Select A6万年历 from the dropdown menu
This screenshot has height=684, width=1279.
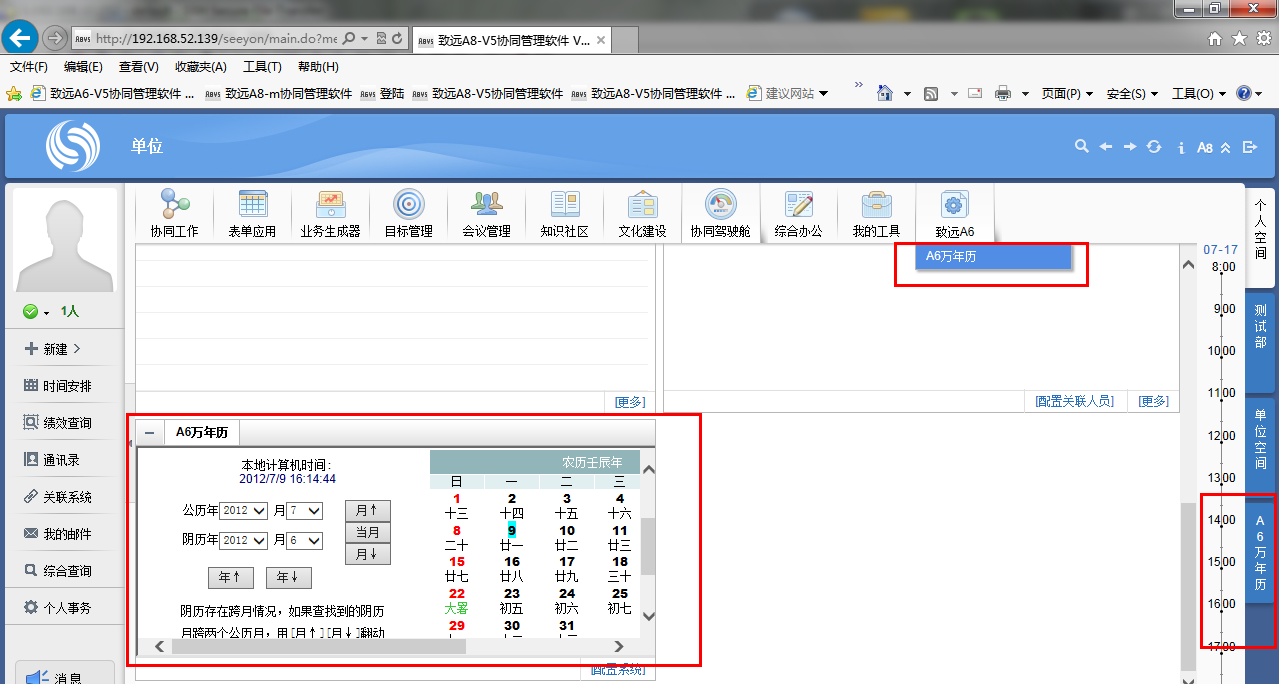click(x=992, y=256)
